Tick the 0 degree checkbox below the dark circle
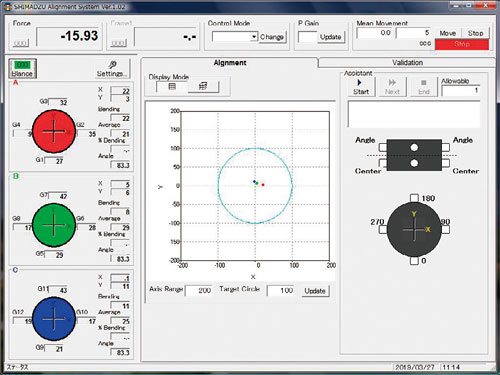 [414, 261]
